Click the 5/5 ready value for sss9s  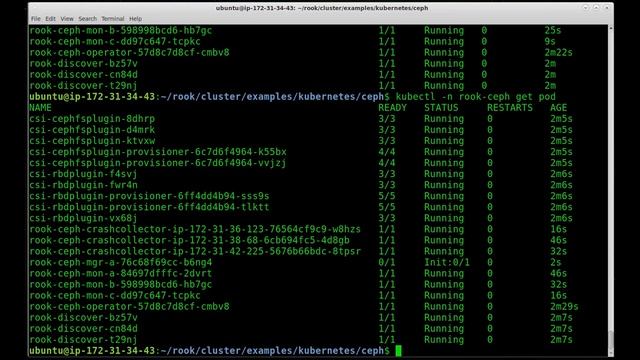(x=387, y=196)
